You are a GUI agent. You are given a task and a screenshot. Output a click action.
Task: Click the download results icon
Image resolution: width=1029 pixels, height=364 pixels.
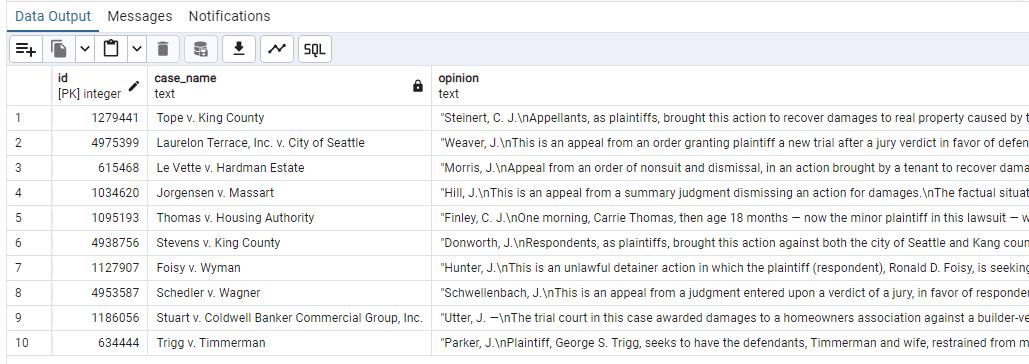[239, 49]
